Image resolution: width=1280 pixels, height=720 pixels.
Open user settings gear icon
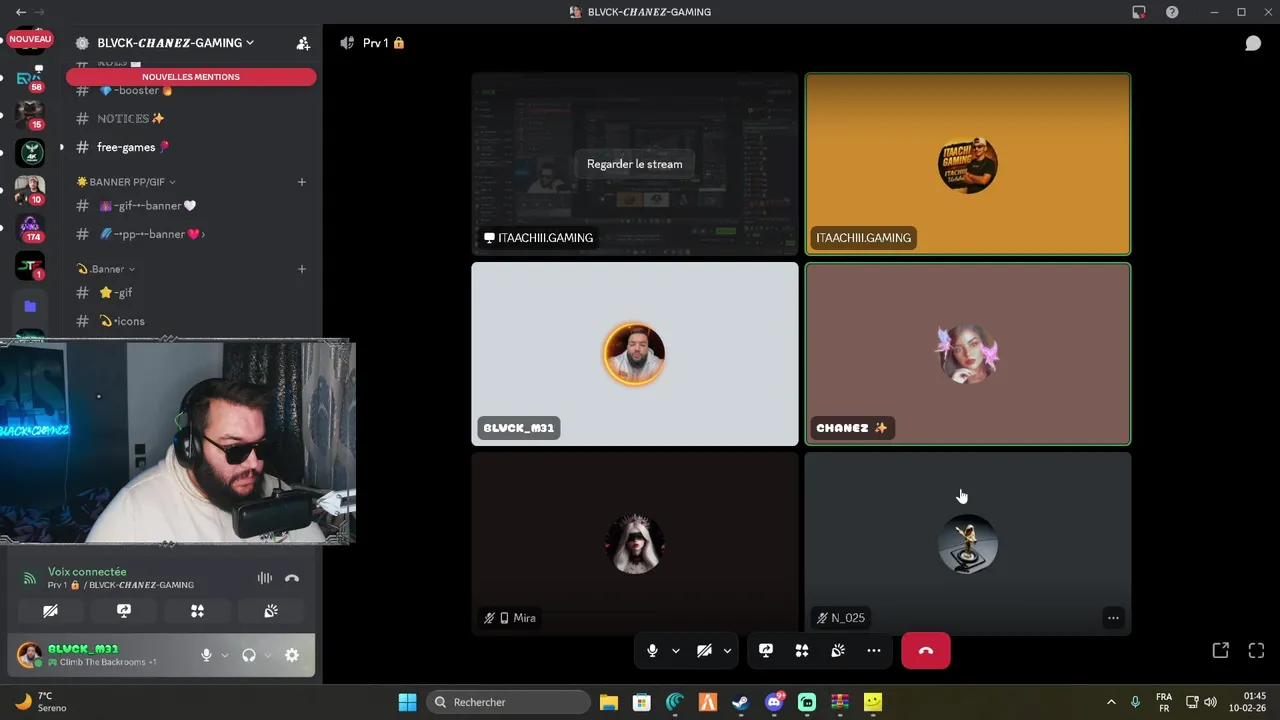pos(292,655)
